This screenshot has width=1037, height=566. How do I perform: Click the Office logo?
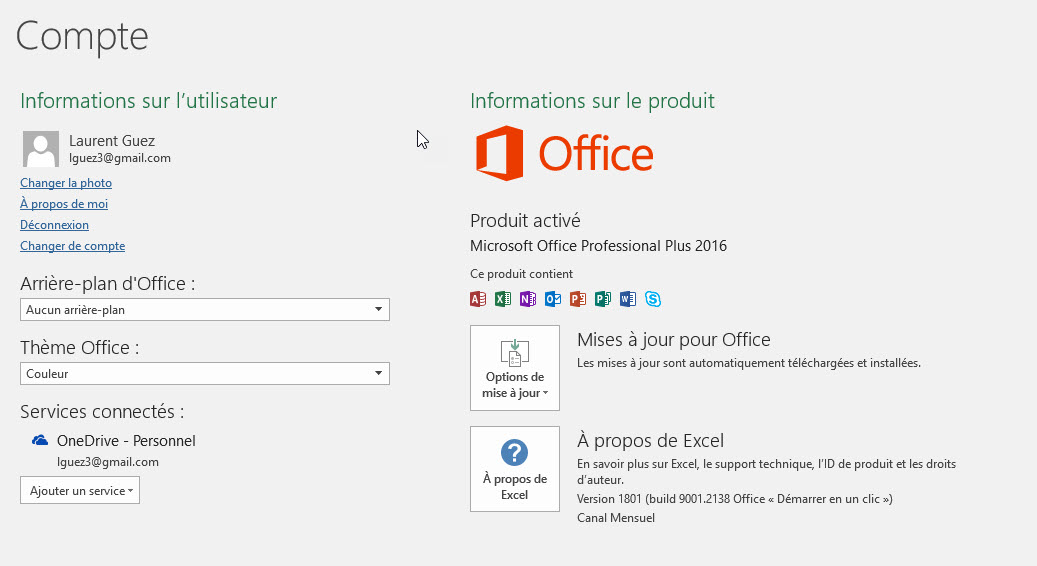pyautogui.click(x=564, y=153)
